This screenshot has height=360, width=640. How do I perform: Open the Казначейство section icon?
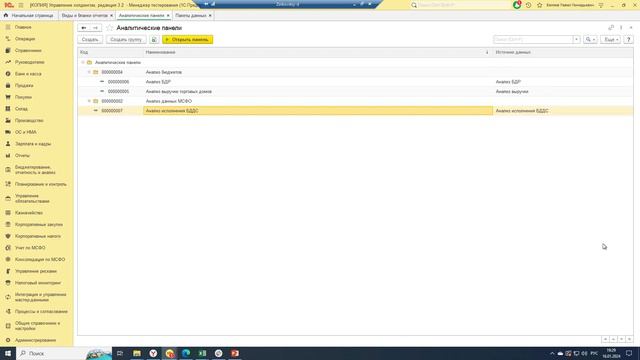8,213
